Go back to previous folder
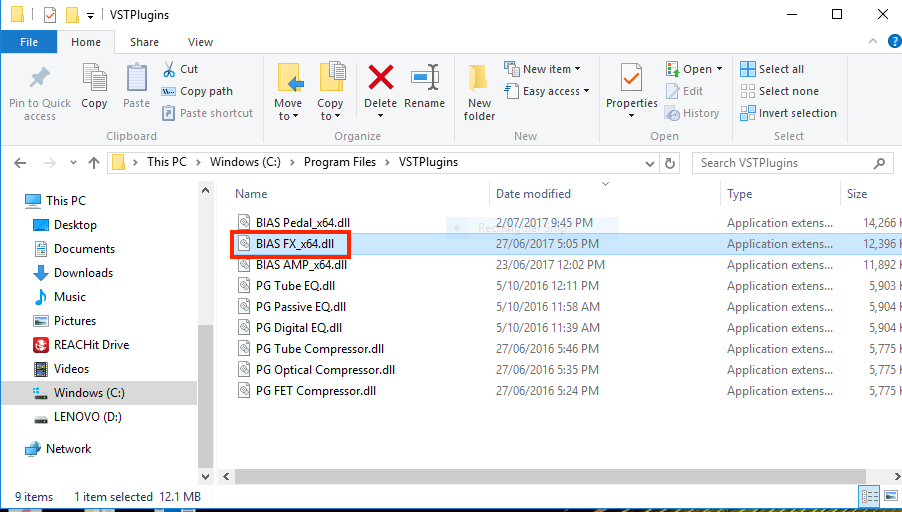This screenshot has height=512, width=902. pyautogui.click(x=20, y=163)
